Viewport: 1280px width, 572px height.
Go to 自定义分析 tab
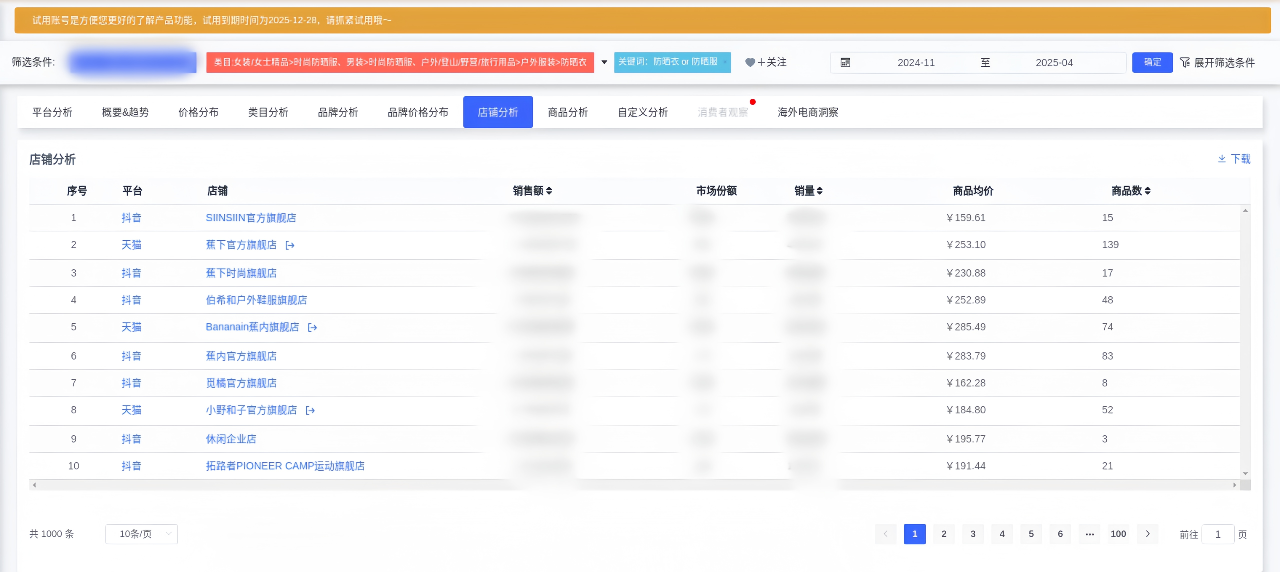(643, 112)
